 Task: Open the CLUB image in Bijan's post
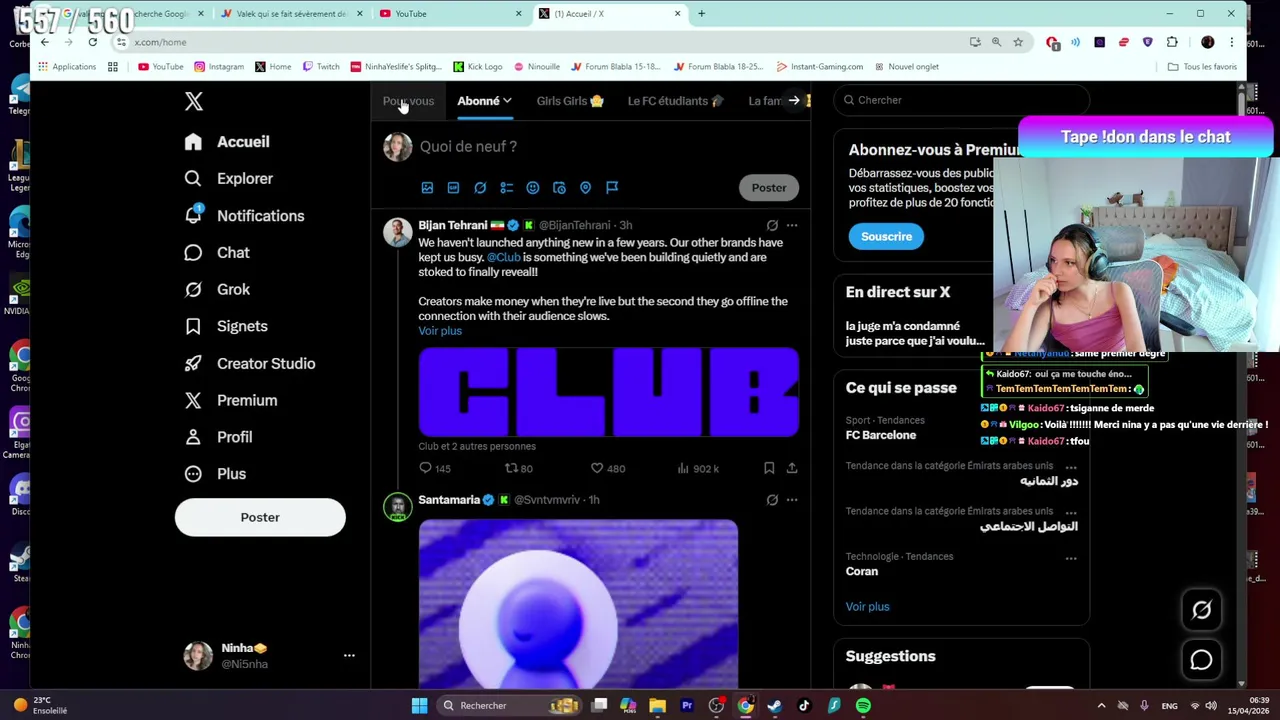point(608,392)
